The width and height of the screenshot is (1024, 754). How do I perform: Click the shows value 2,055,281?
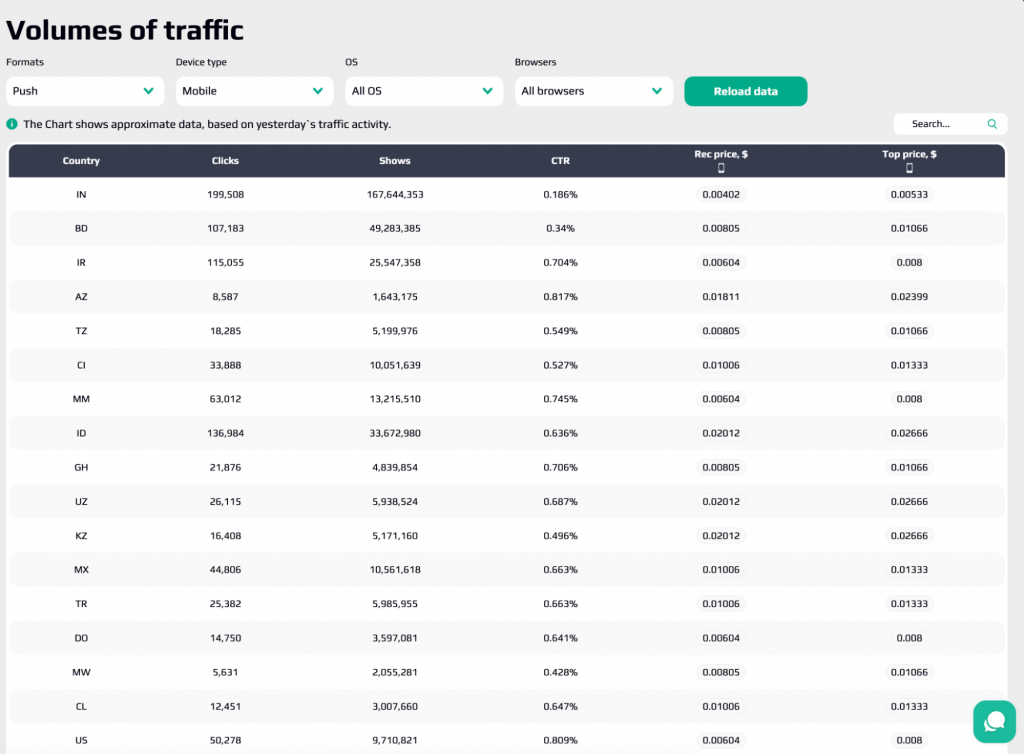[395, 672]
